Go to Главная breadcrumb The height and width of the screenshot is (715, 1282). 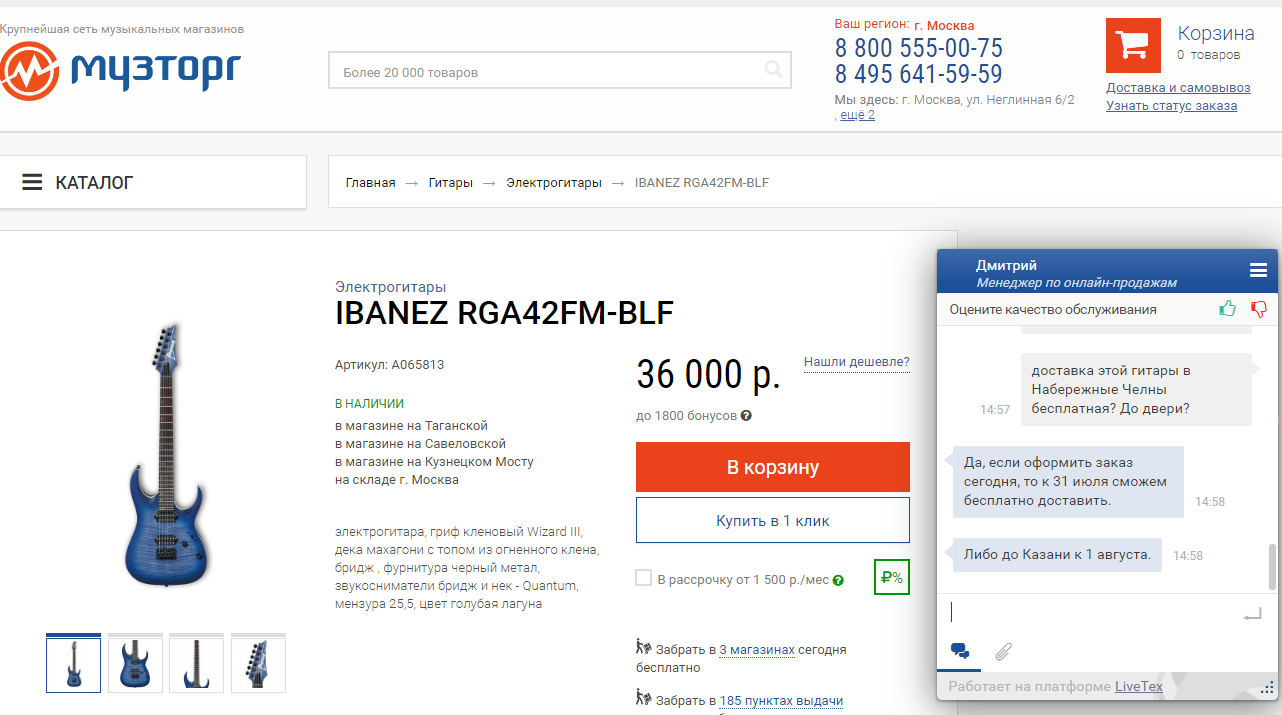370,183
